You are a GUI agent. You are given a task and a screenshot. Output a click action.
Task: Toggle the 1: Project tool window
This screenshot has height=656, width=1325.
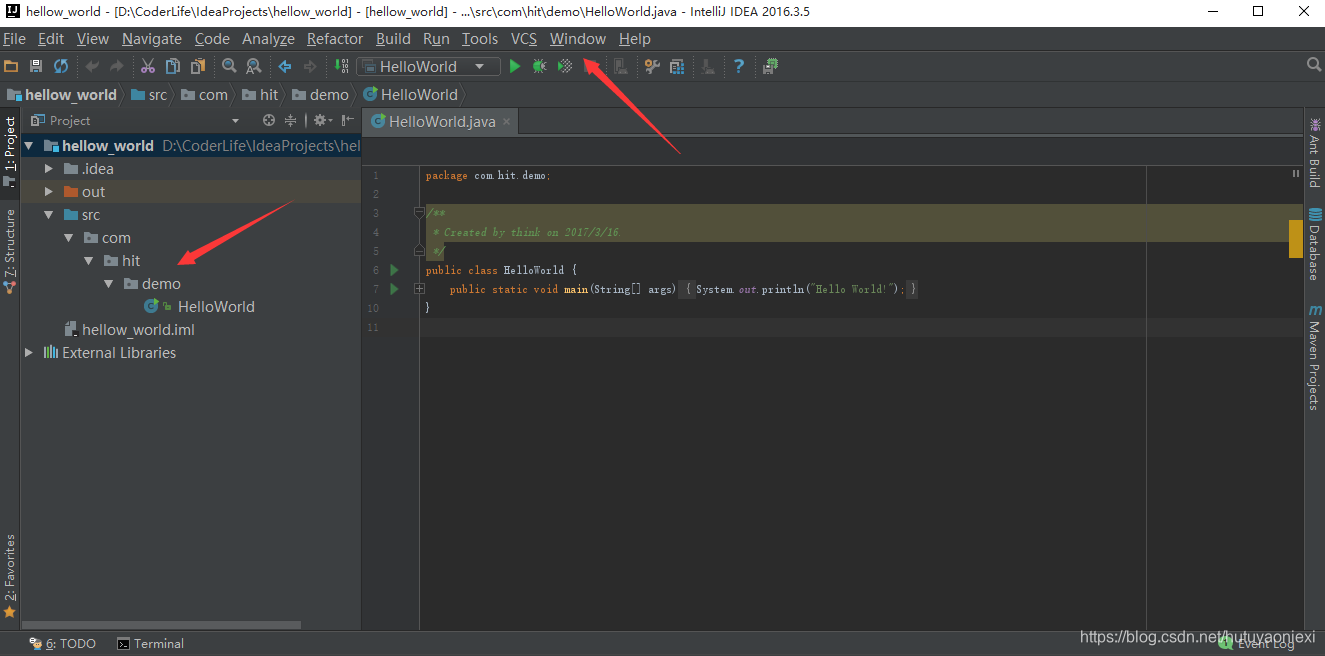(10, 153)
